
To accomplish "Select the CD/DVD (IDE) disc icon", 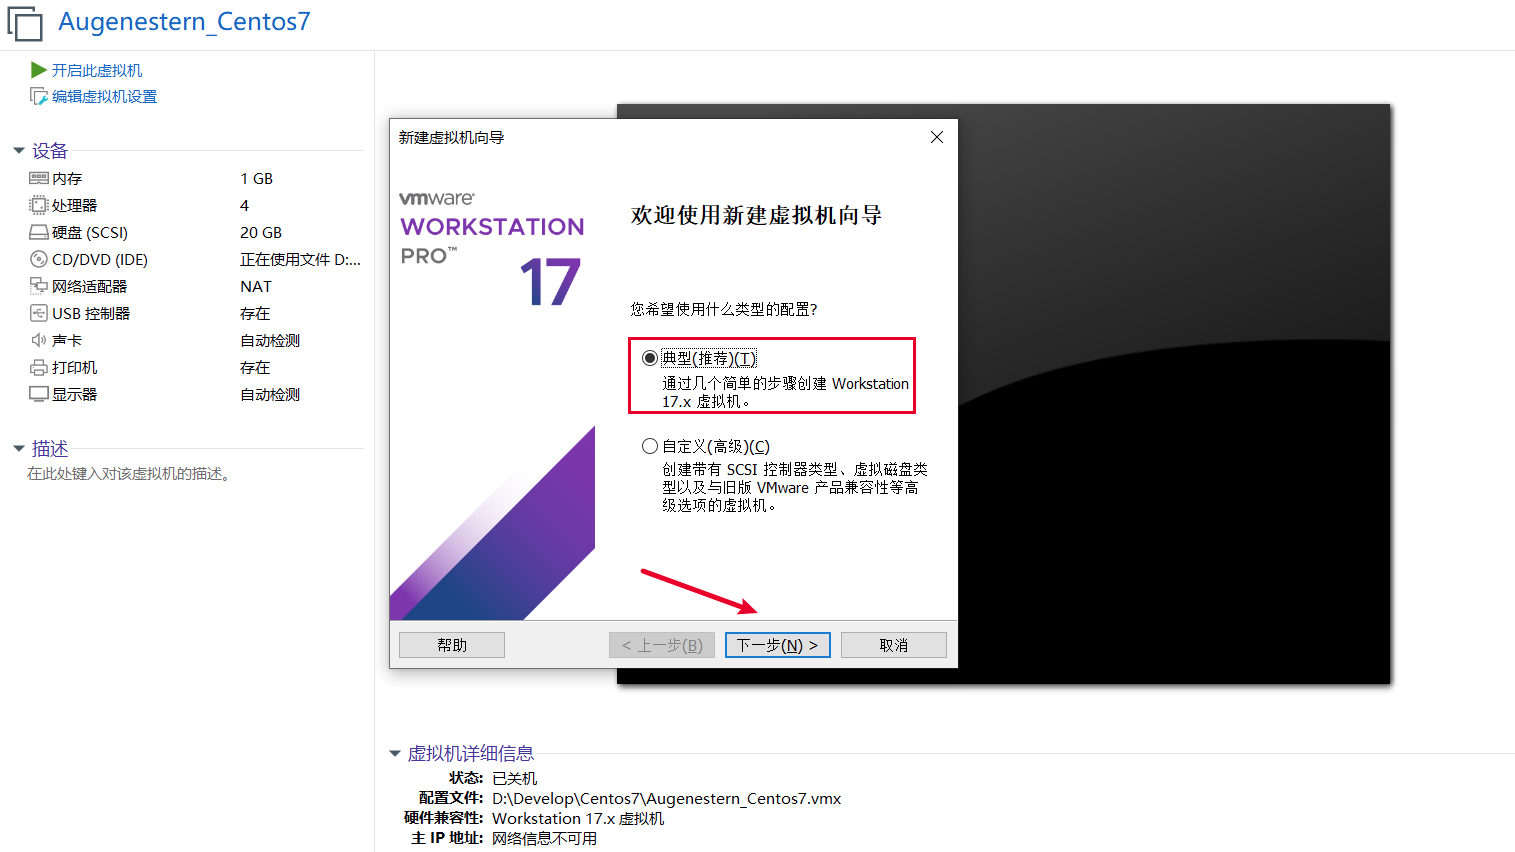I will click(39, 259).
